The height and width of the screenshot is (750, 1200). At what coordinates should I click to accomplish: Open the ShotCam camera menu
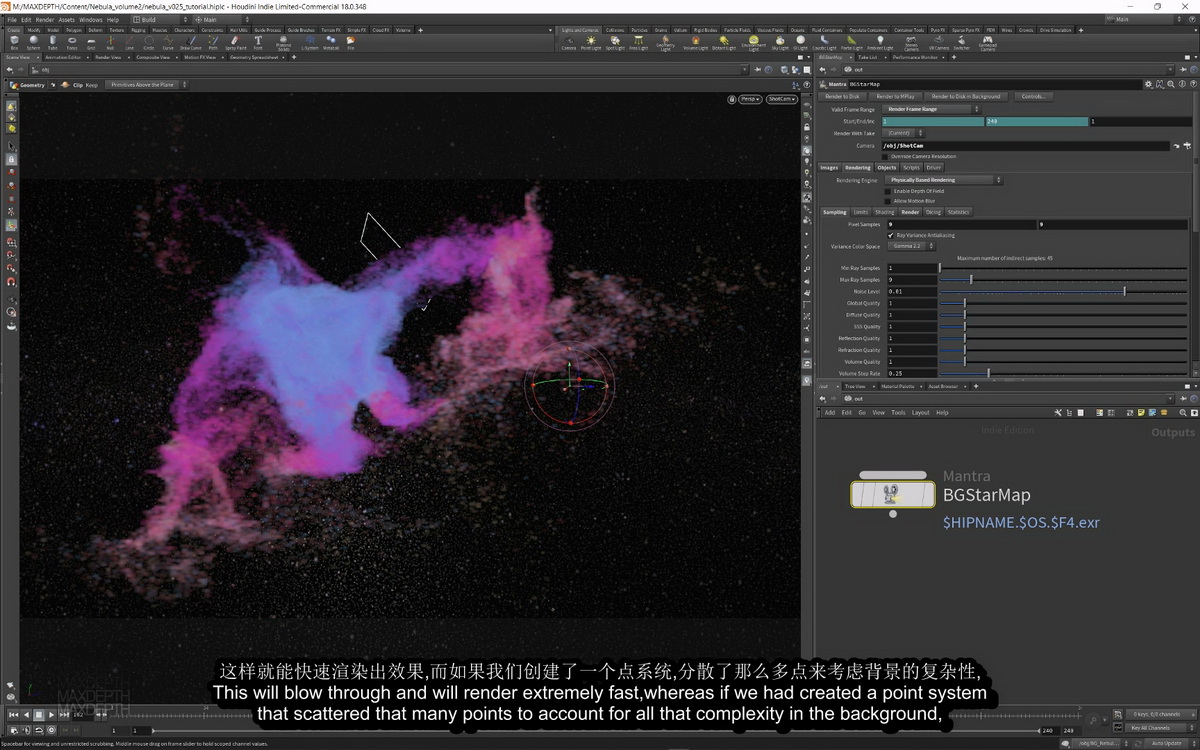click(780, 99)
